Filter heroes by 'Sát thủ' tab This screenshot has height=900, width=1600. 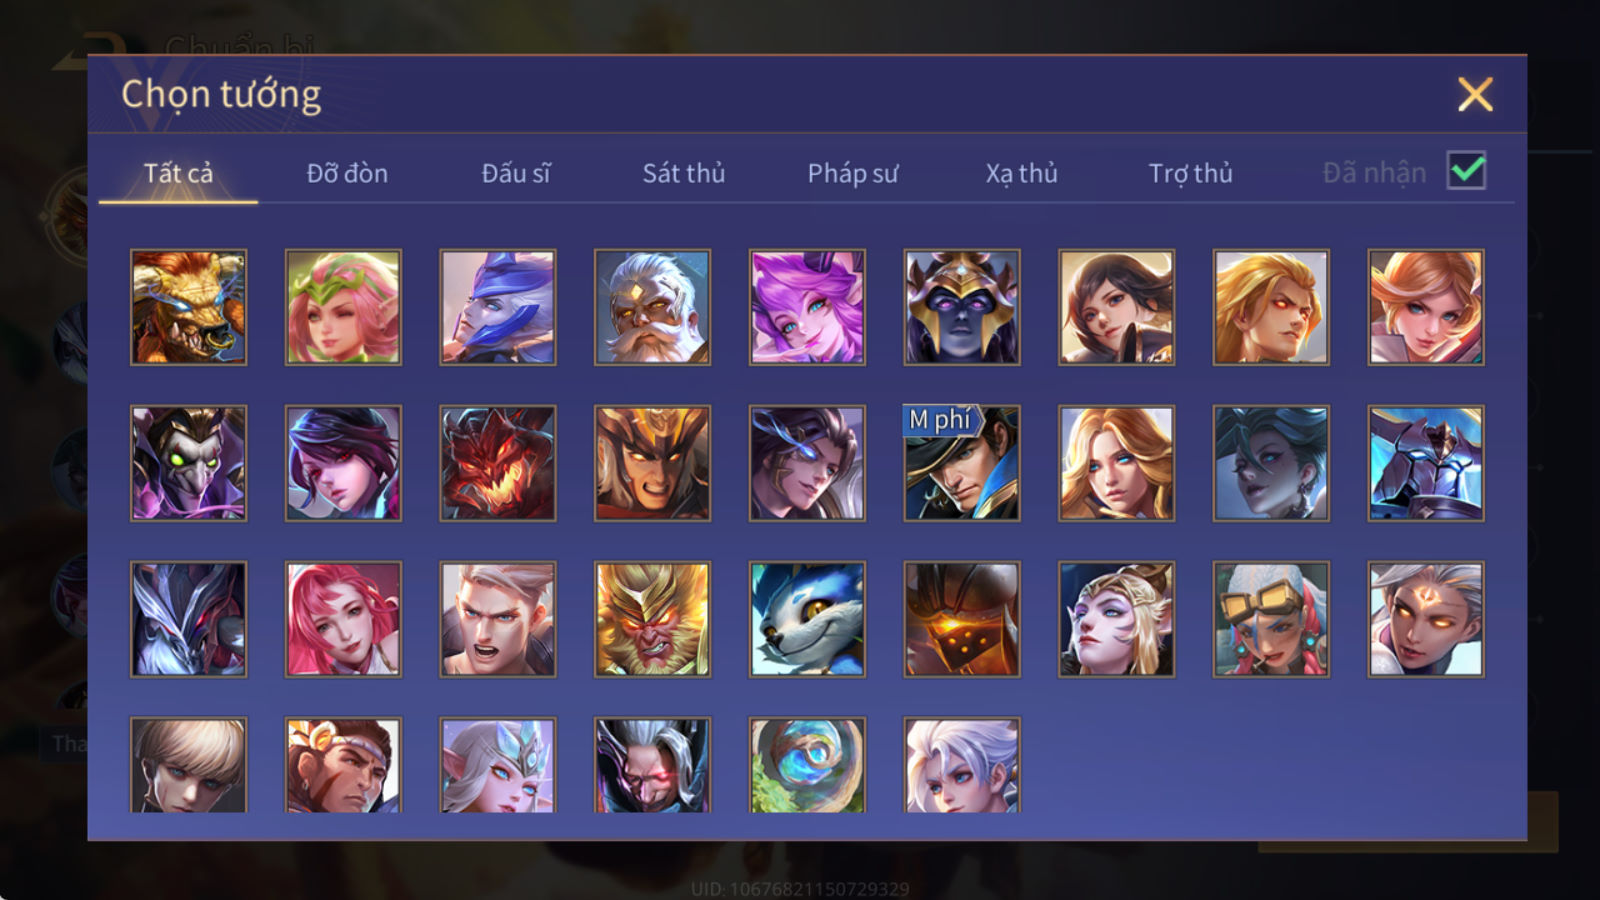point(684,173)
